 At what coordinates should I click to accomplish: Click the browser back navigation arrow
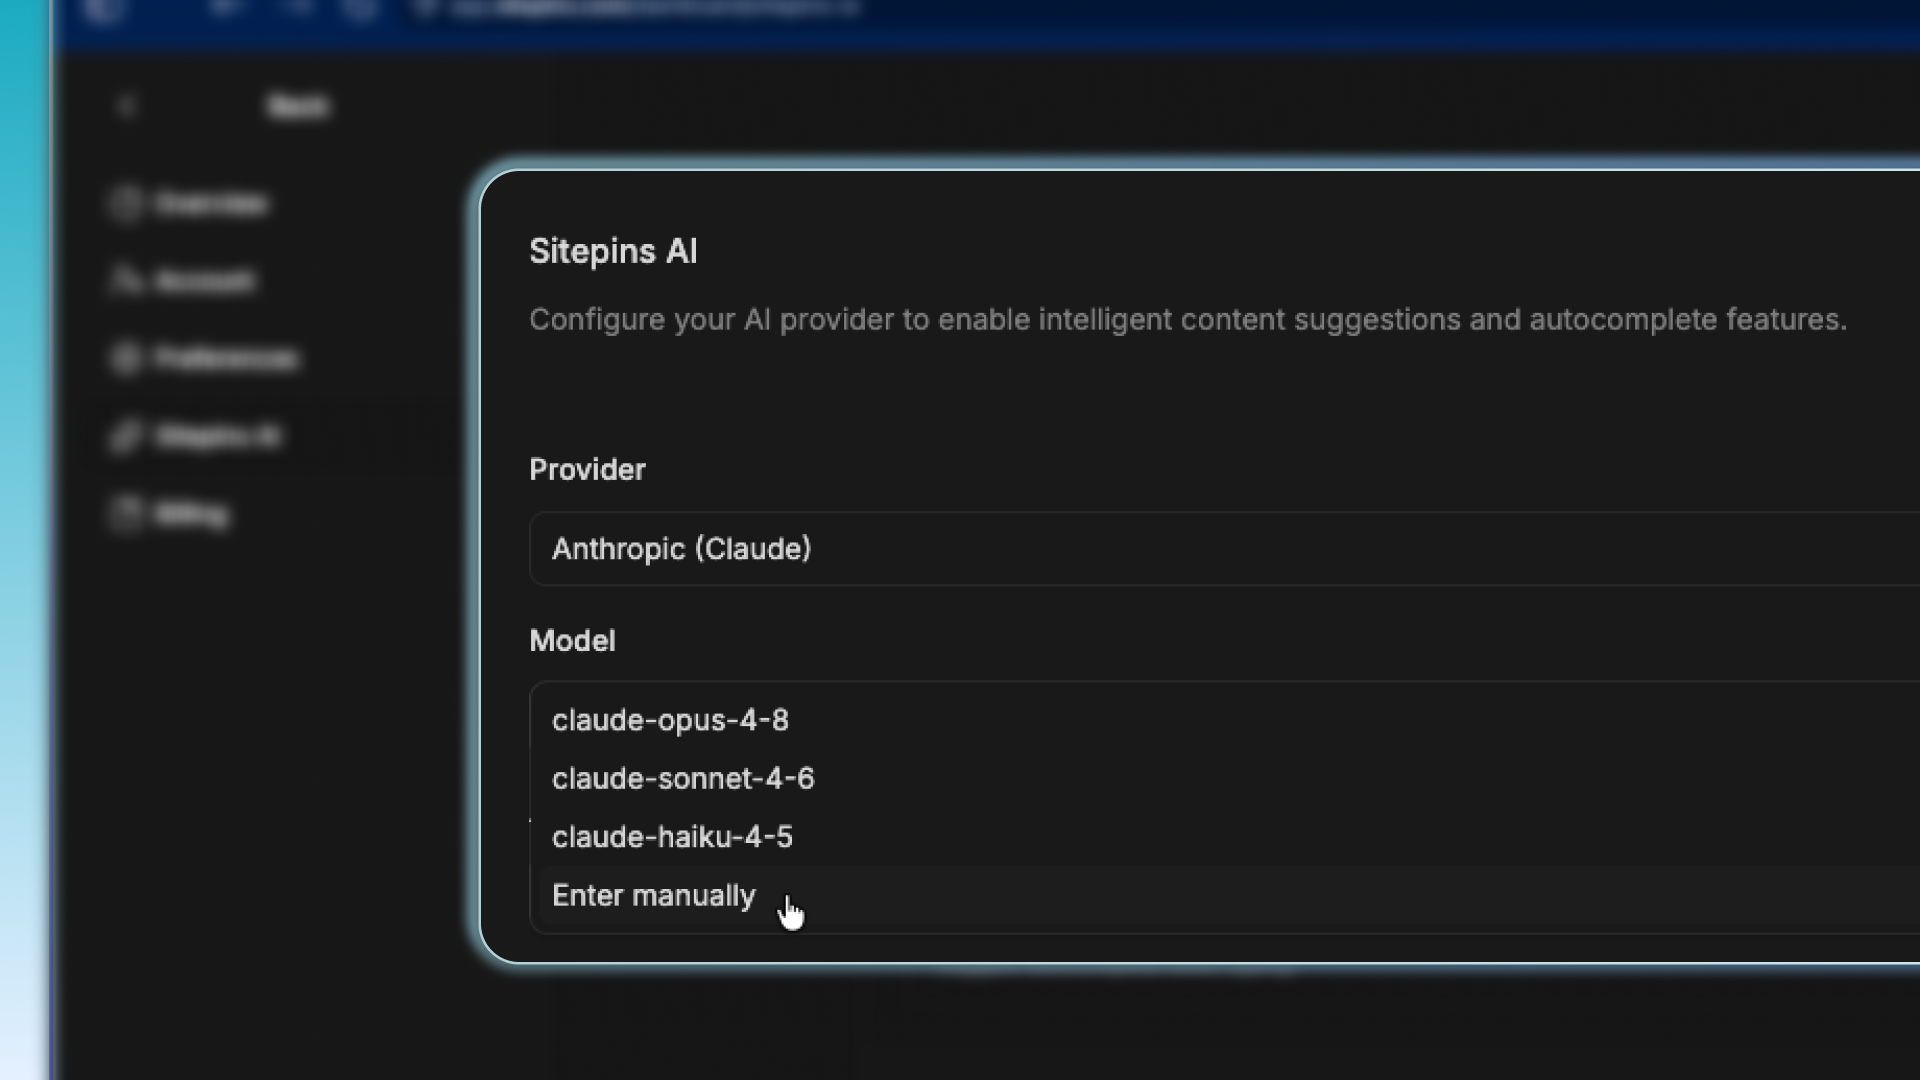[224, 8]
